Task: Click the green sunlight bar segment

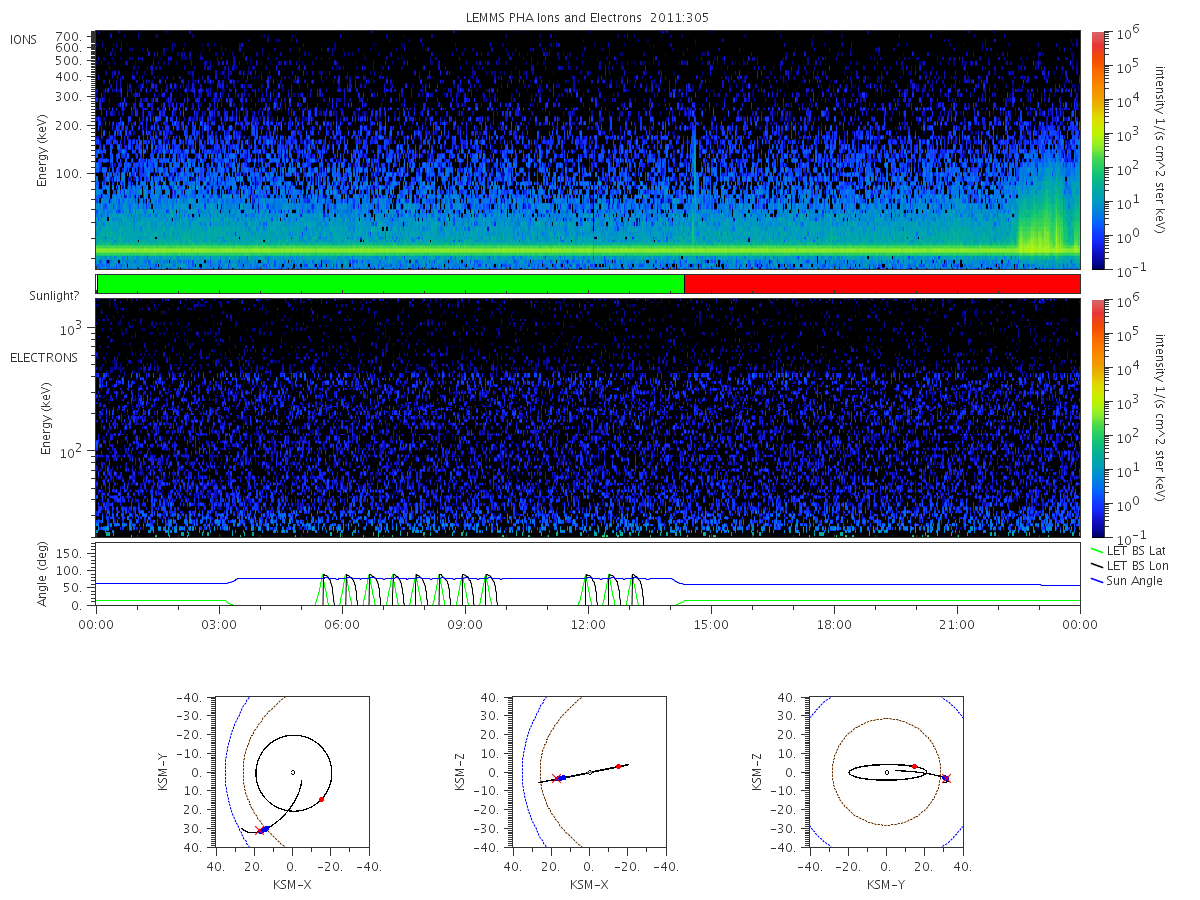Action: pyautogui.click(x=390, y=284)
